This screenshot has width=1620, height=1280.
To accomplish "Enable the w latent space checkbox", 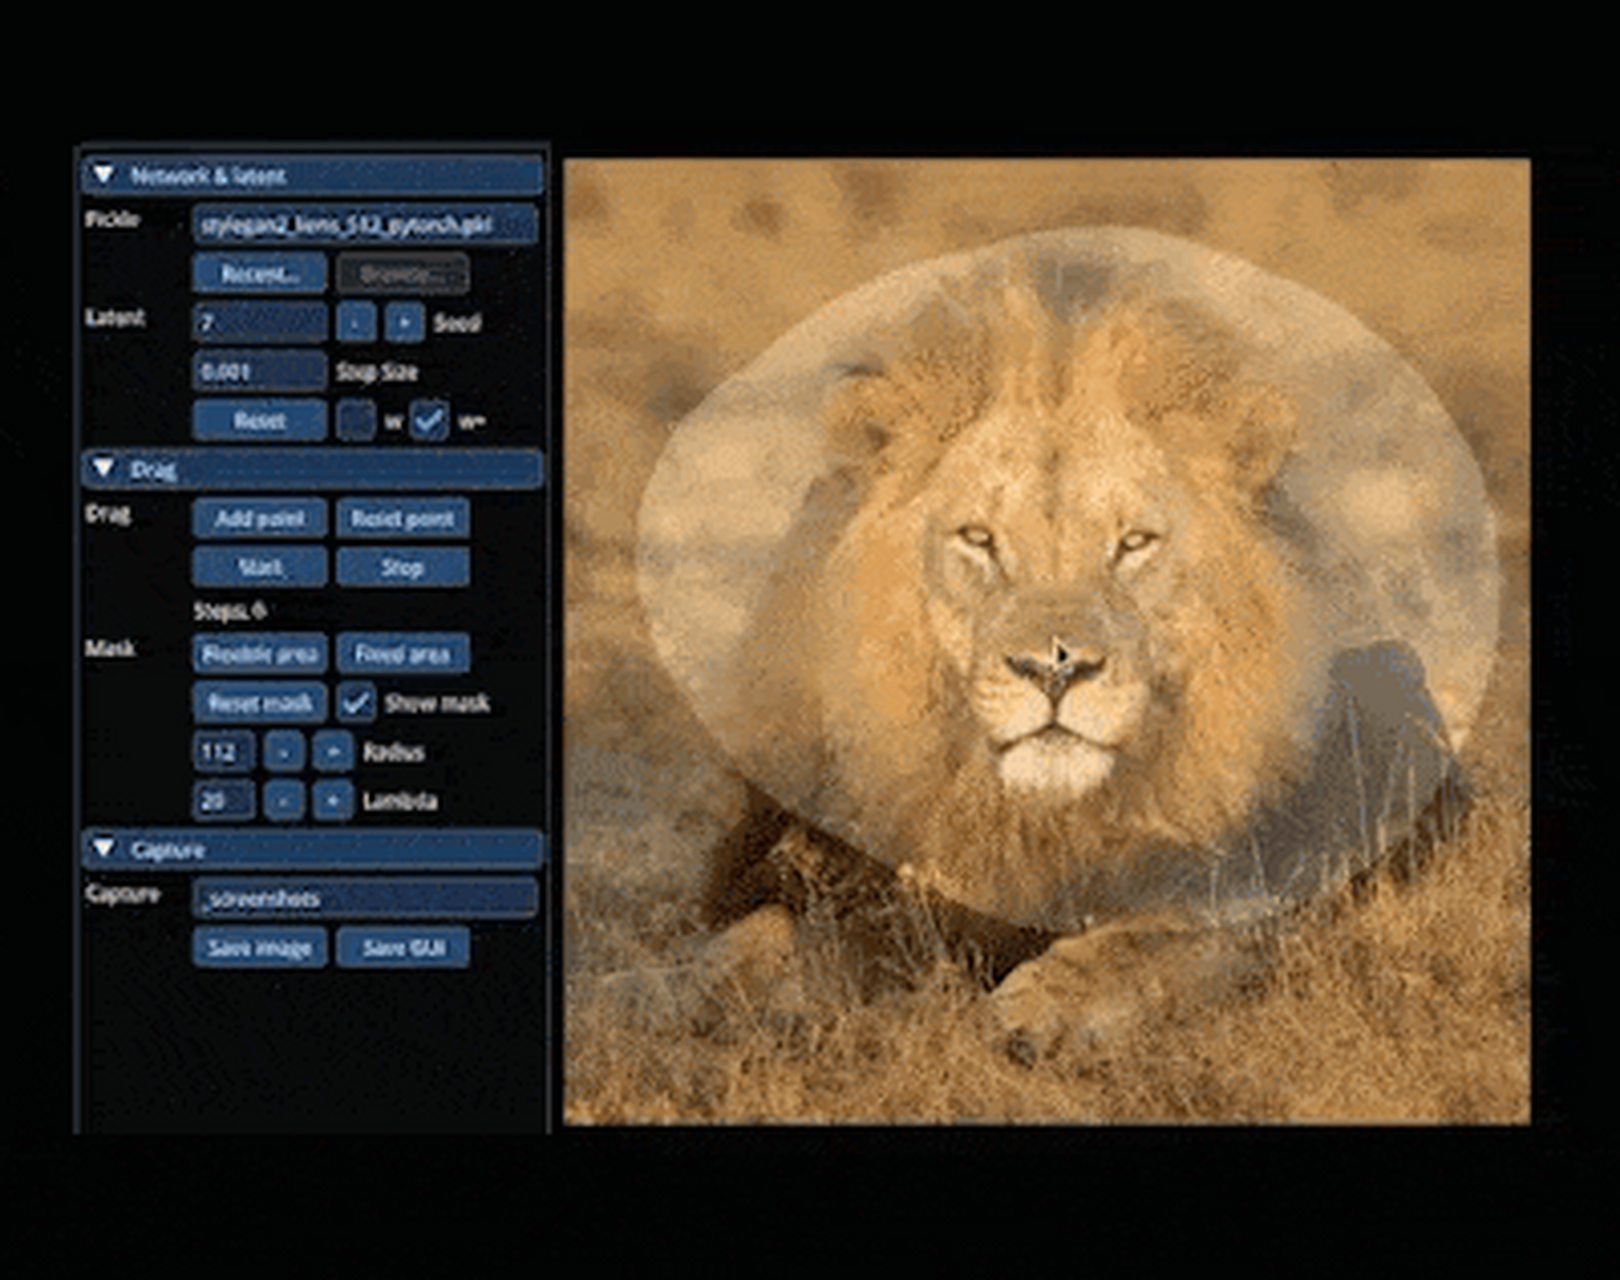I will [356, 421].
